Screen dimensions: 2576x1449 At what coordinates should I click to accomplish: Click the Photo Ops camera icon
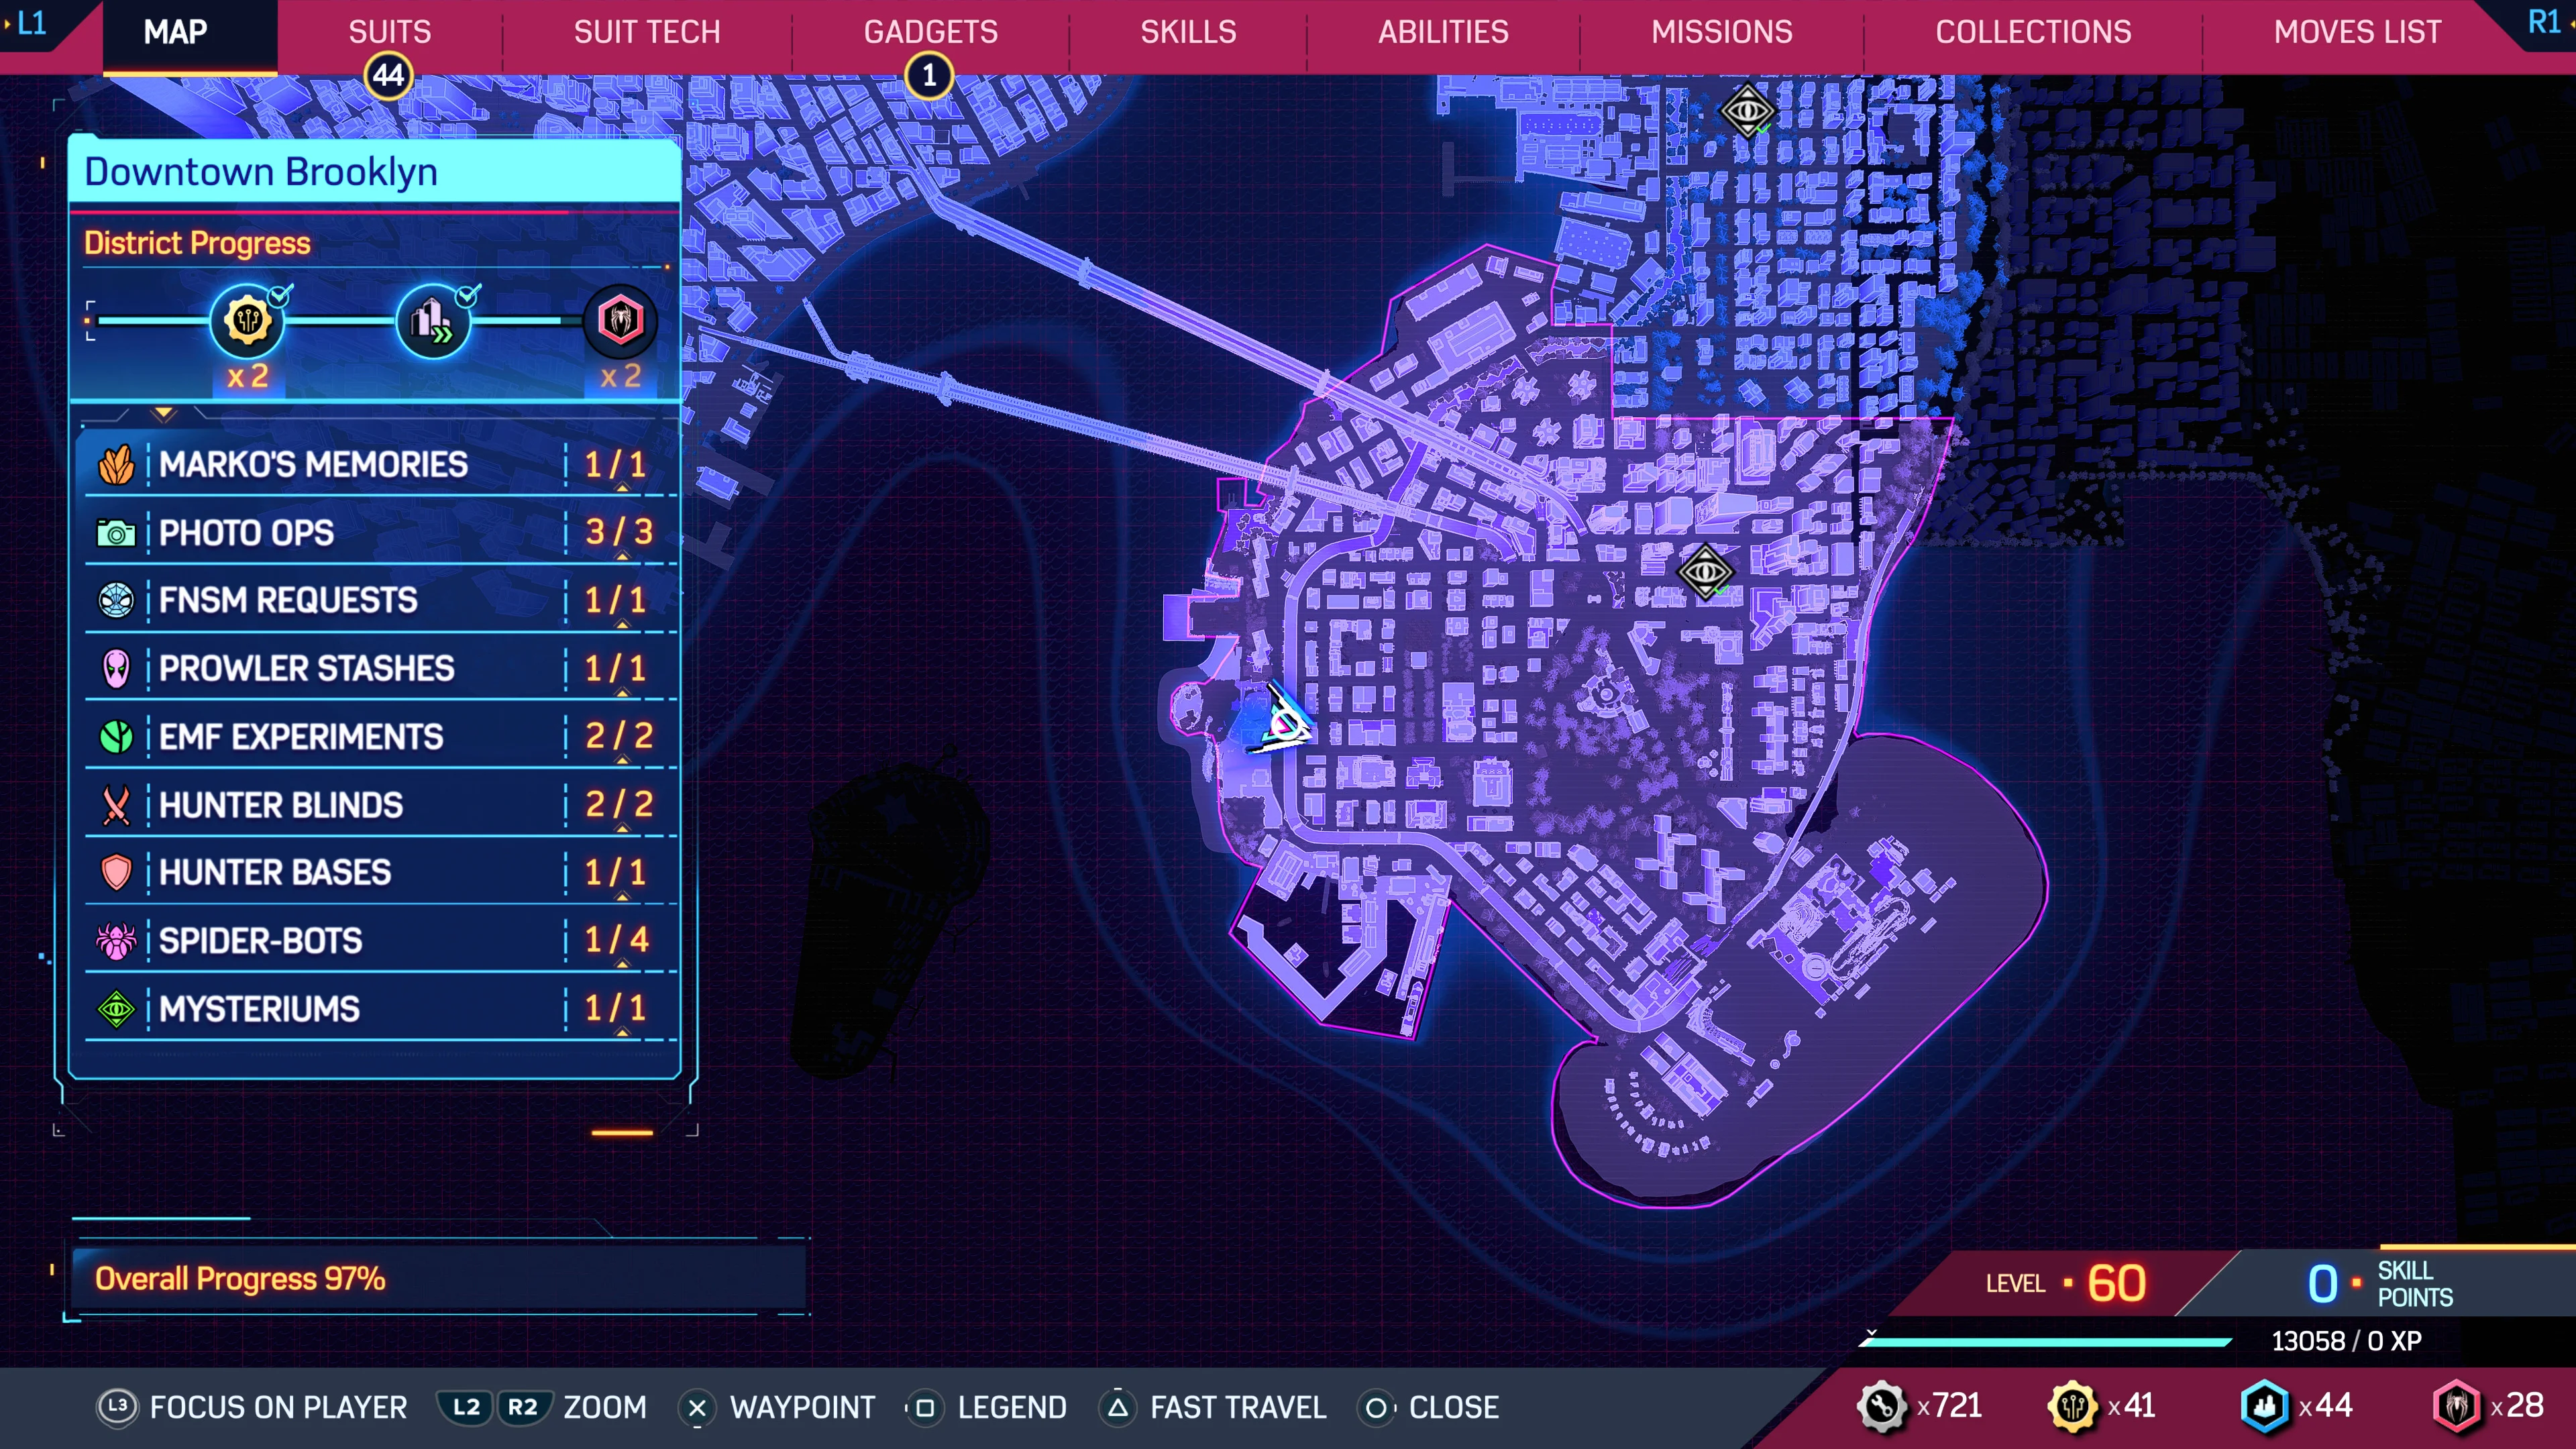(116, 533)
